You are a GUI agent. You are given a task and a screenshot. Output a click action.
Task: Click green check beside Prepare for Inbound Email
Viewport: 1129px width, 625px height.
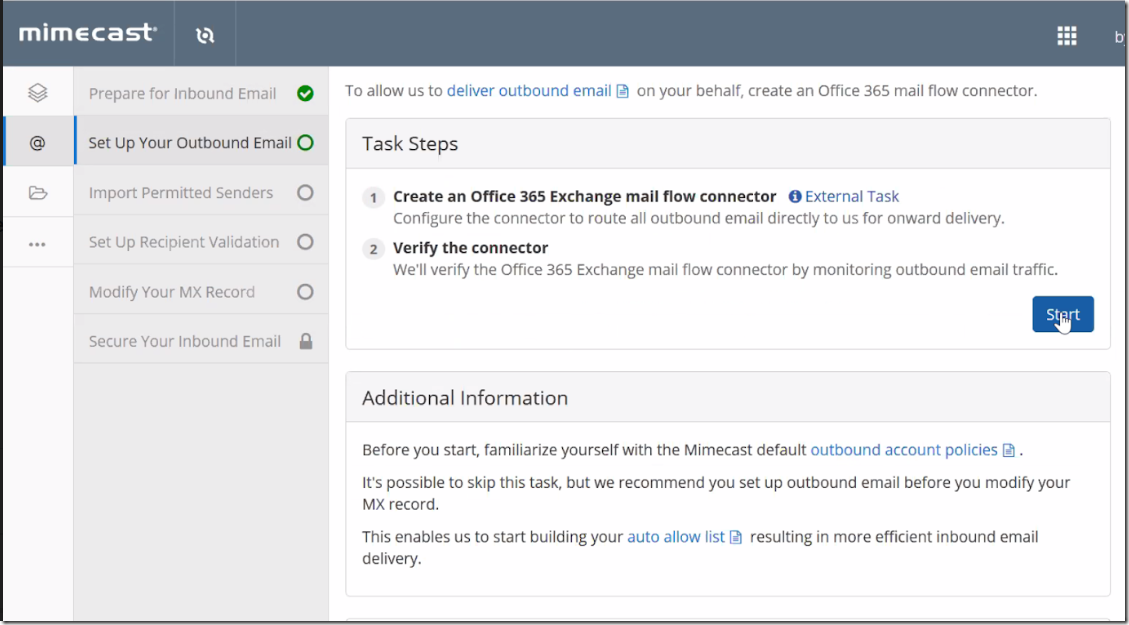pos(305,93)
